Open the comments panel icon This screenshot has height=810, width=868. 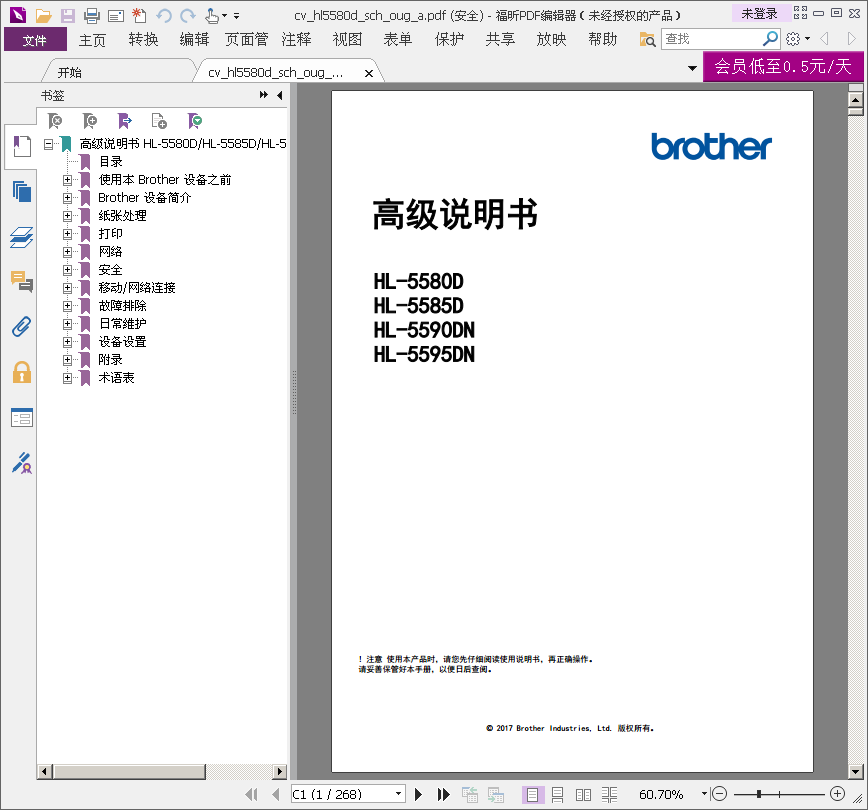pos(22,281)
